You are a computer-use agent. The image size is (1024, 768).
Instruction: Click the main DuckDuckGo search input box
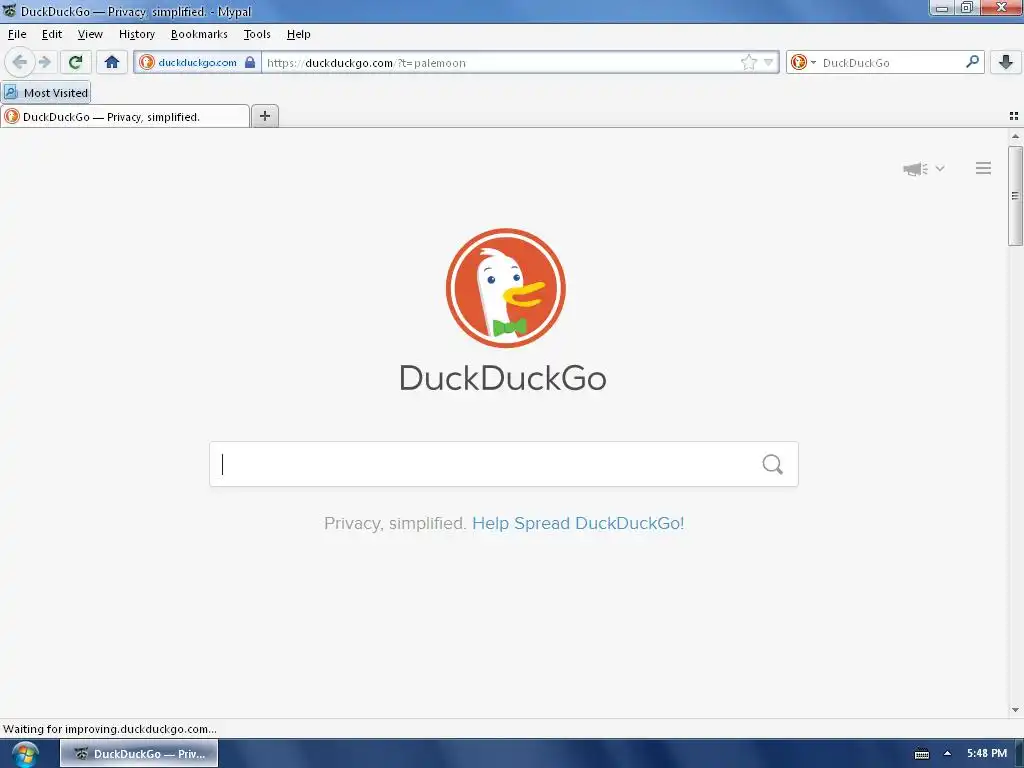tap(504, 464)
